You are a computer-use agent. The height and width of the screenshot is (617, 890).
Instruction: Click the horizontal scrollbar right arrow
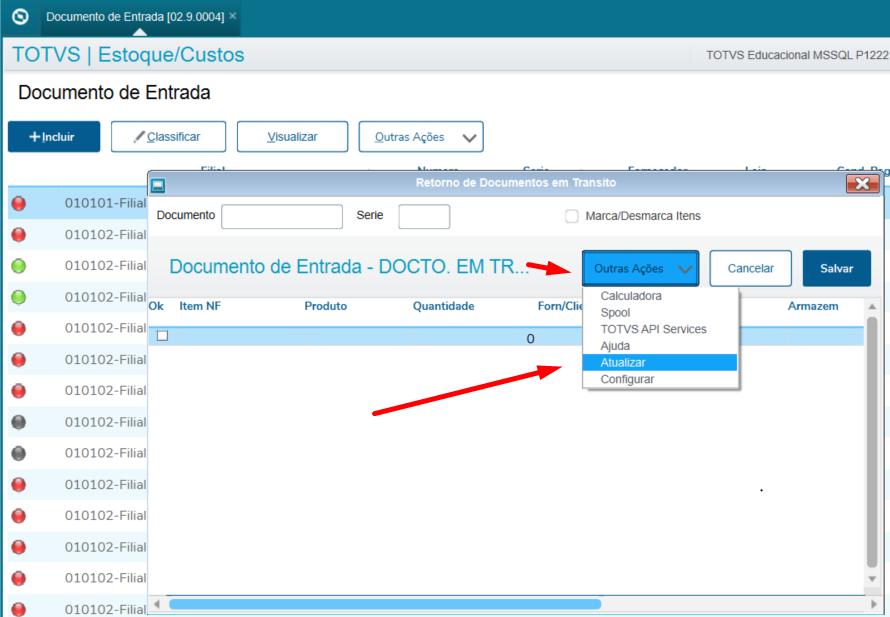click(x=875, y=604)
